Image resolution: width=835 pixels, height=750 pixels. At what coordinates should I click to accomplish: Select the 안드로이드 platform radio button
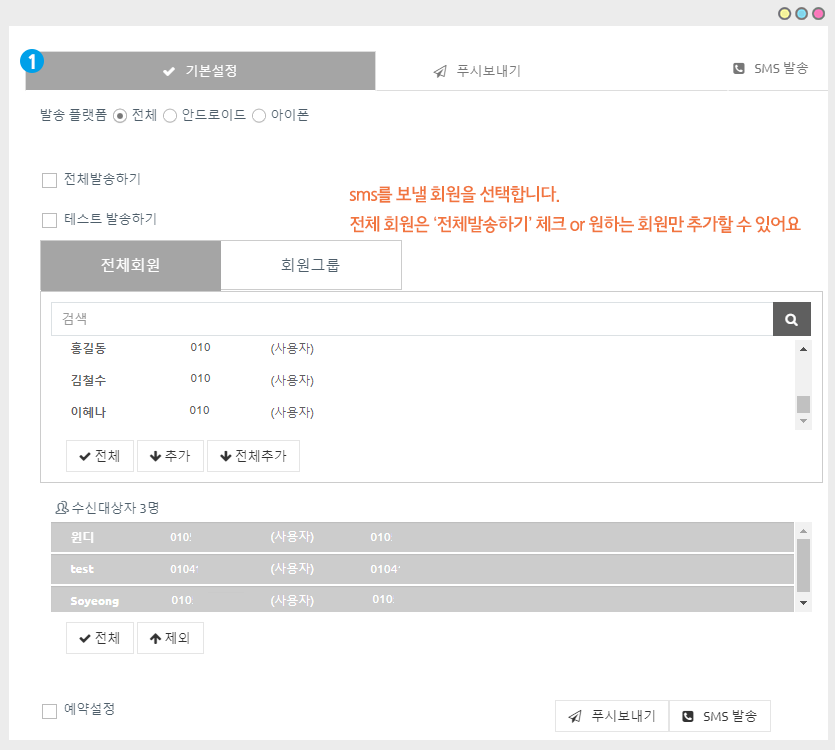click(170, 116)
